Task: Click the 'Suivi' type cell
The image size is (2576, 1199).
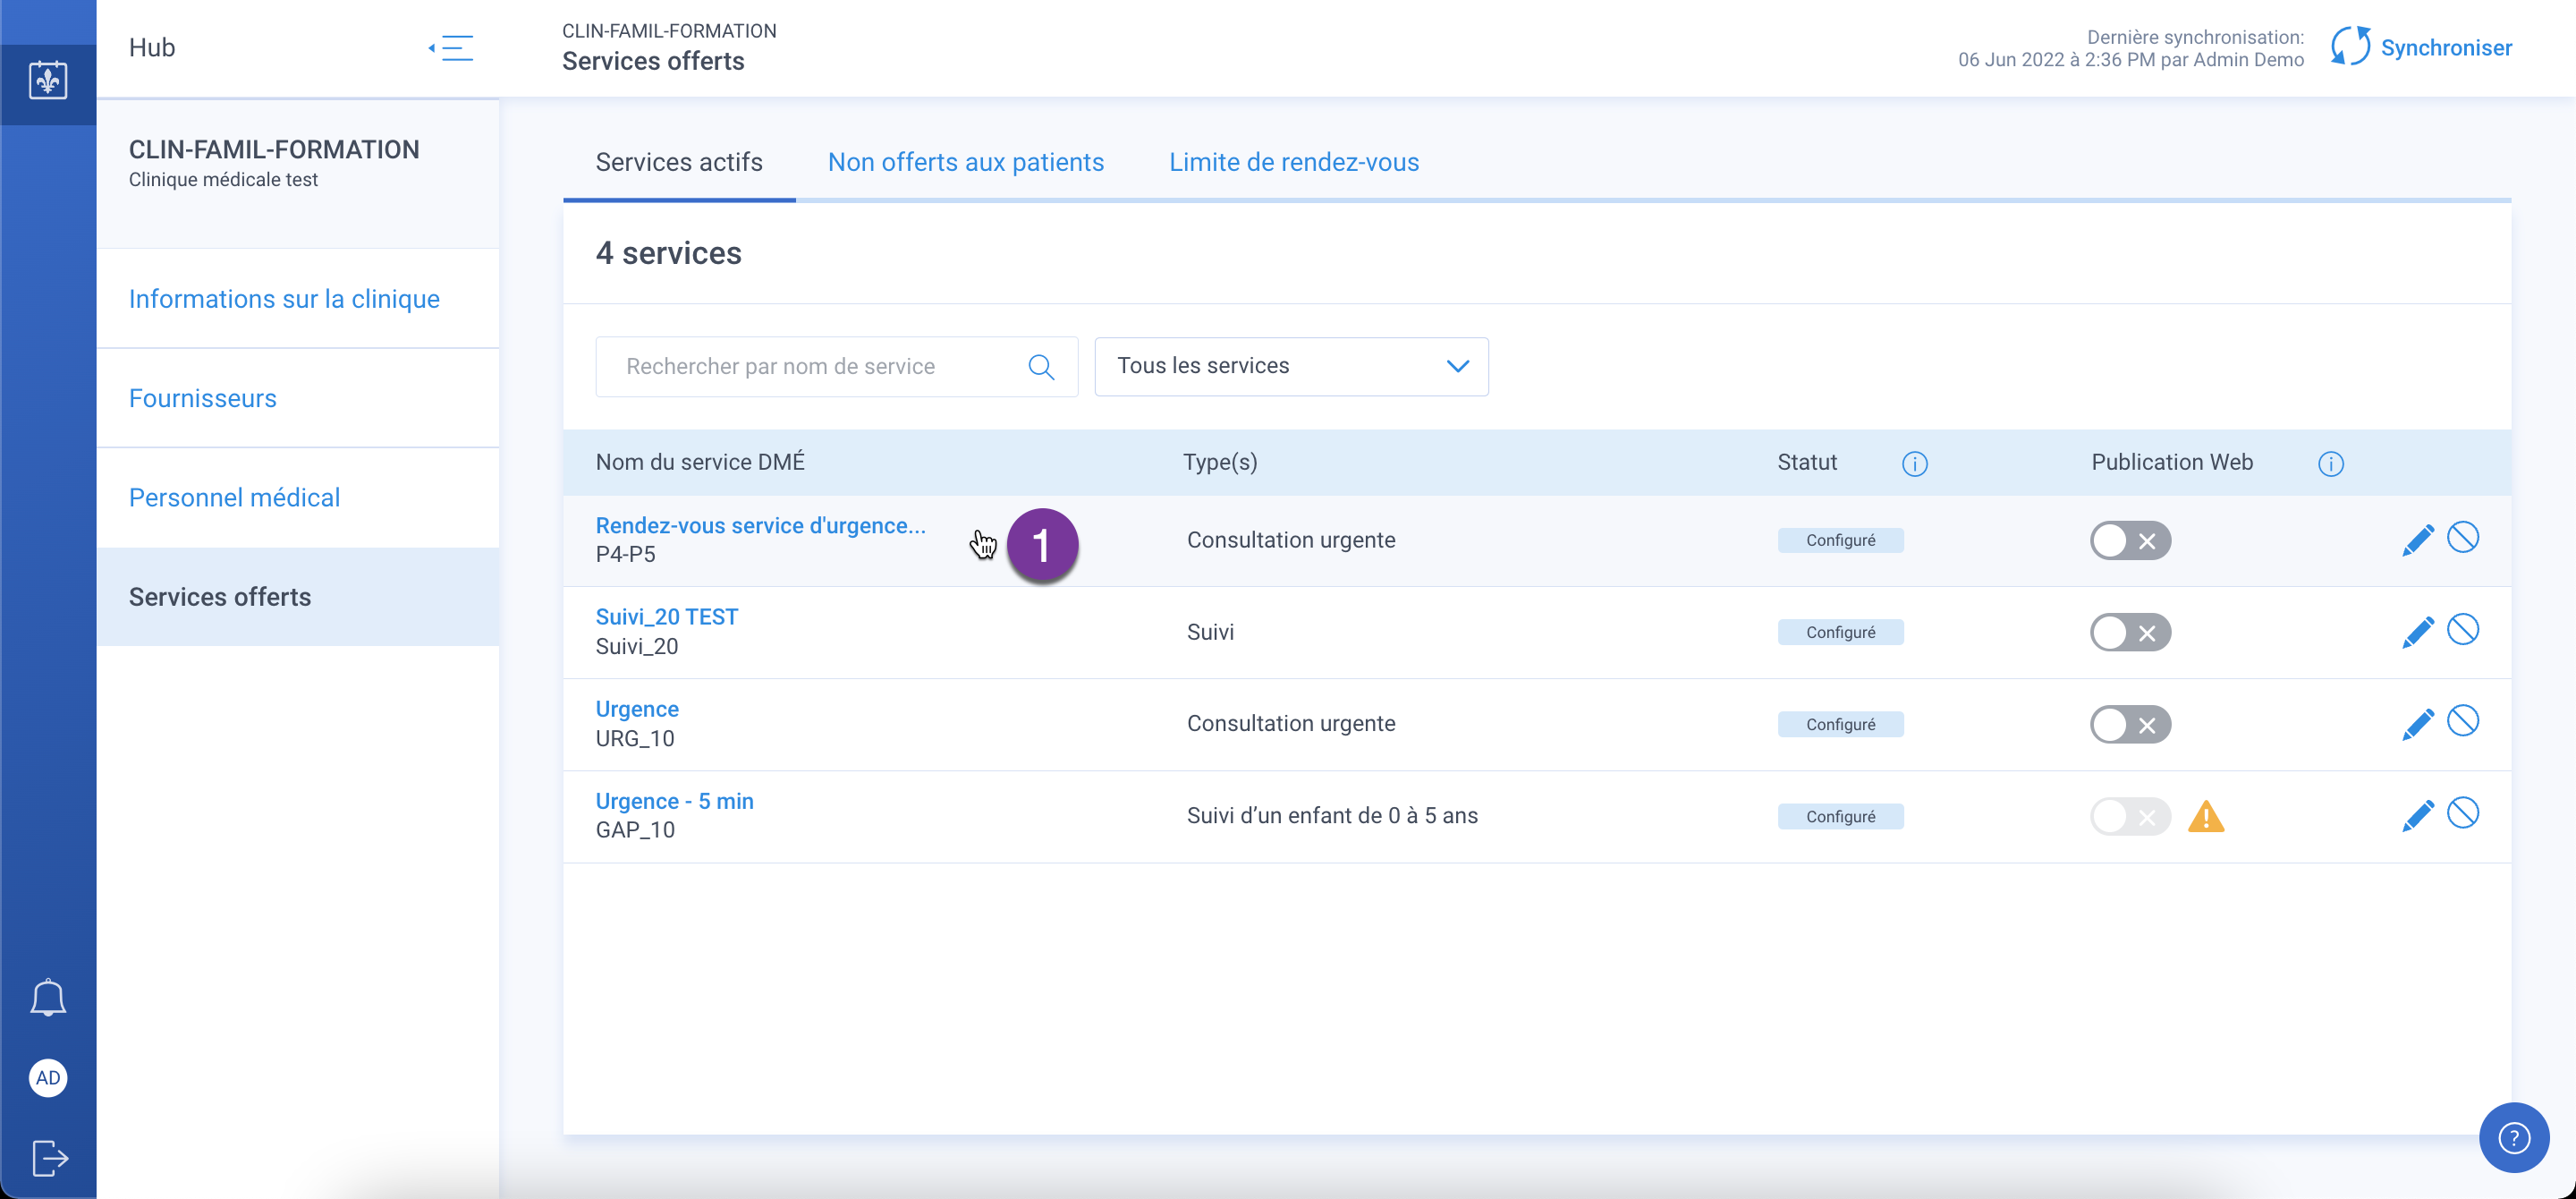Action: 1210,632
